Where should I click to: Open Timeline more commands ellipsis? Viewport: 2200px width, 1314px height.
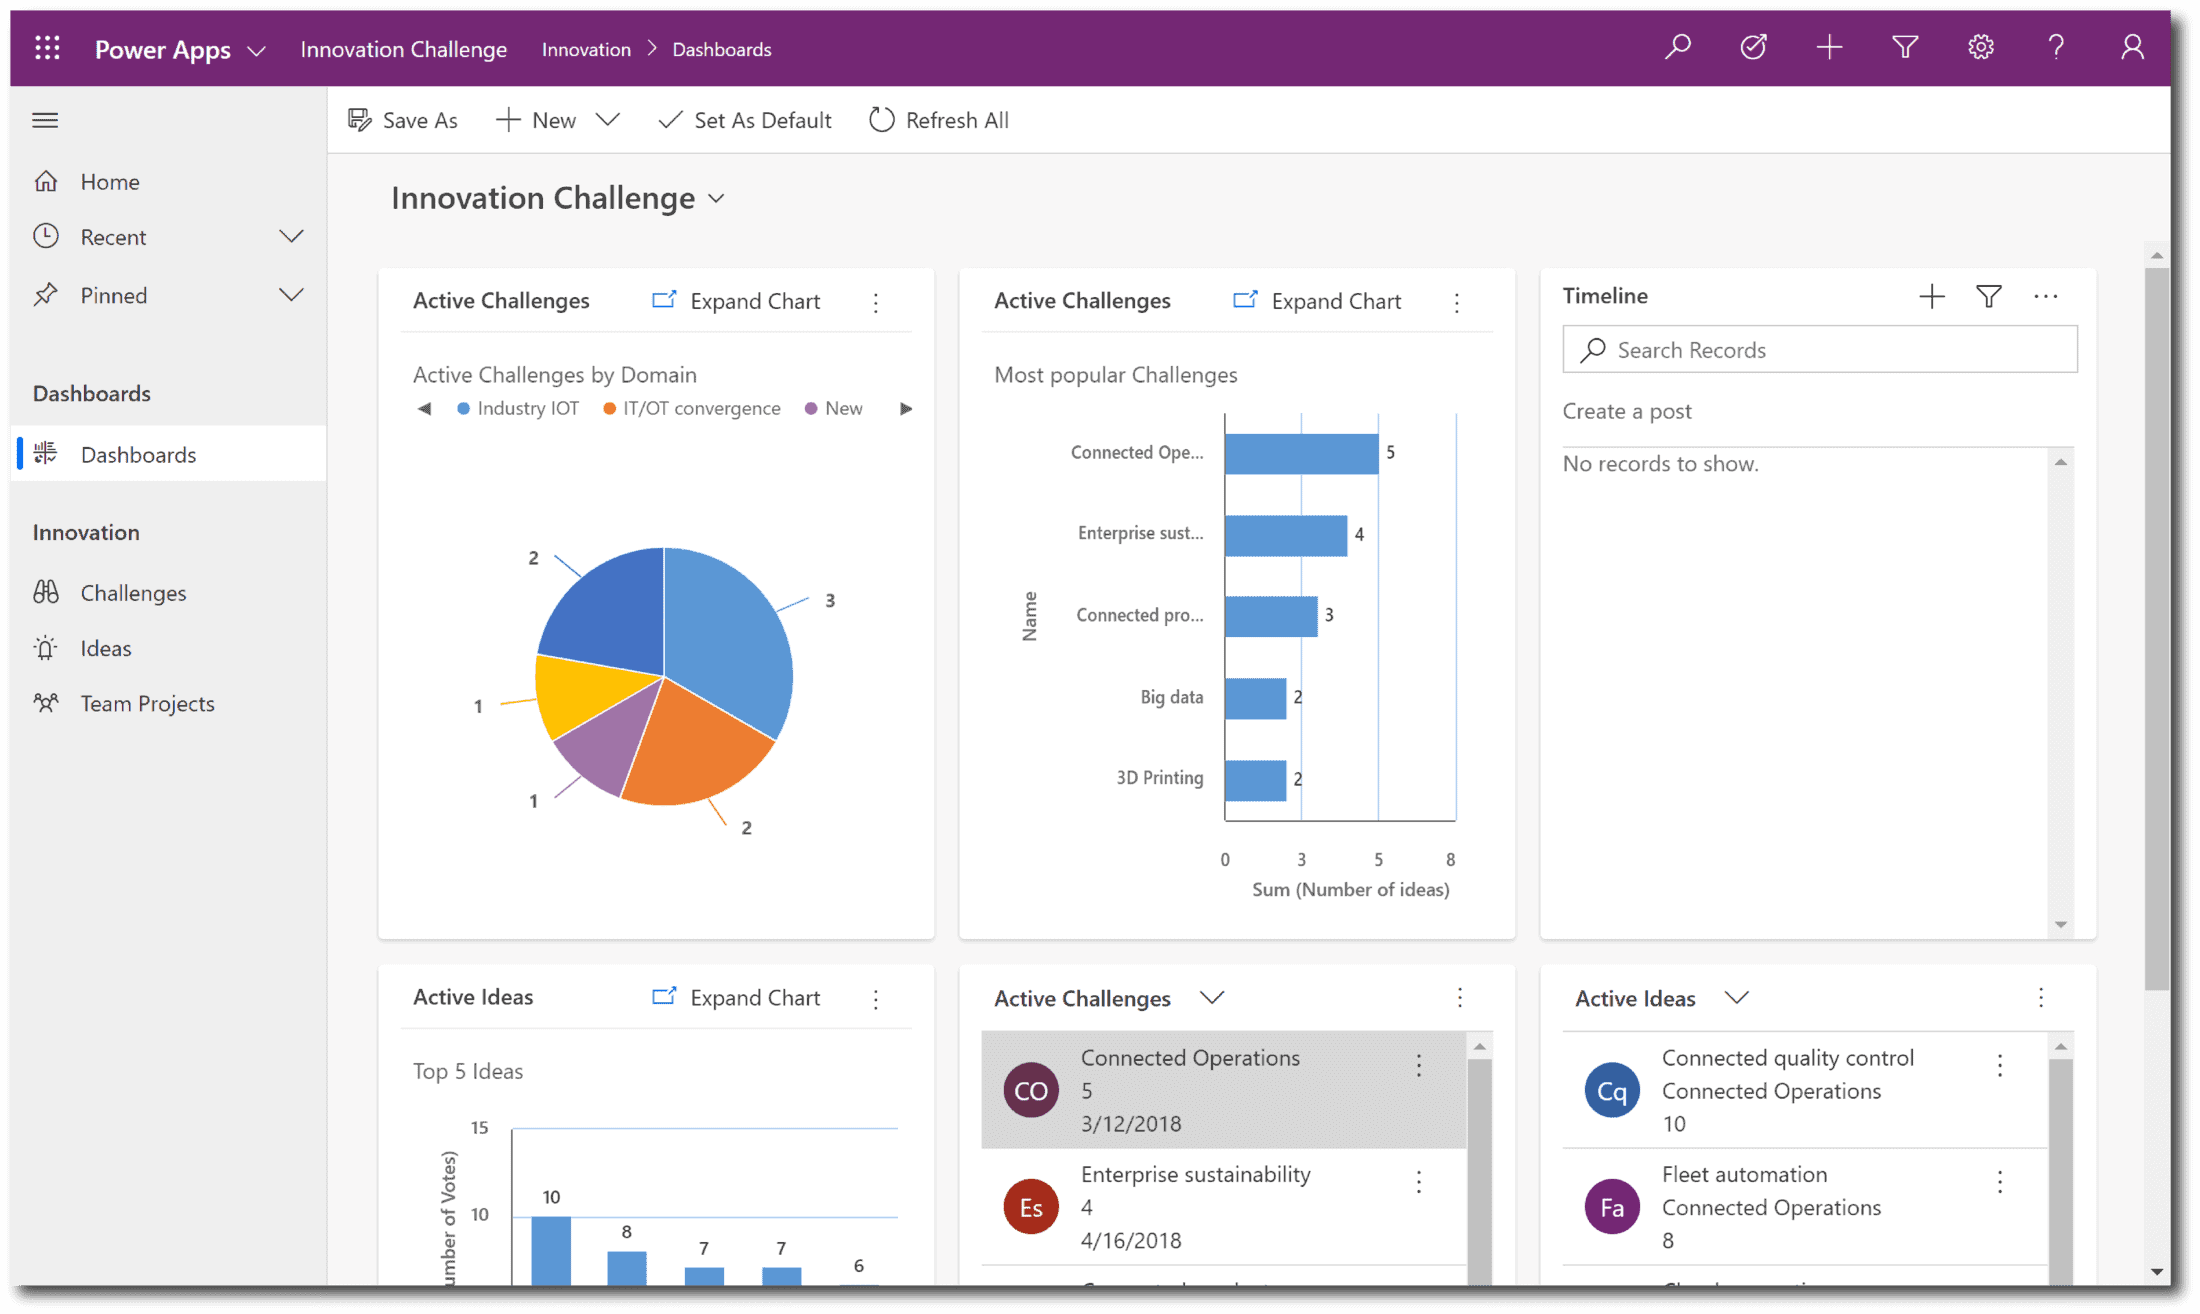(2046, 296)
